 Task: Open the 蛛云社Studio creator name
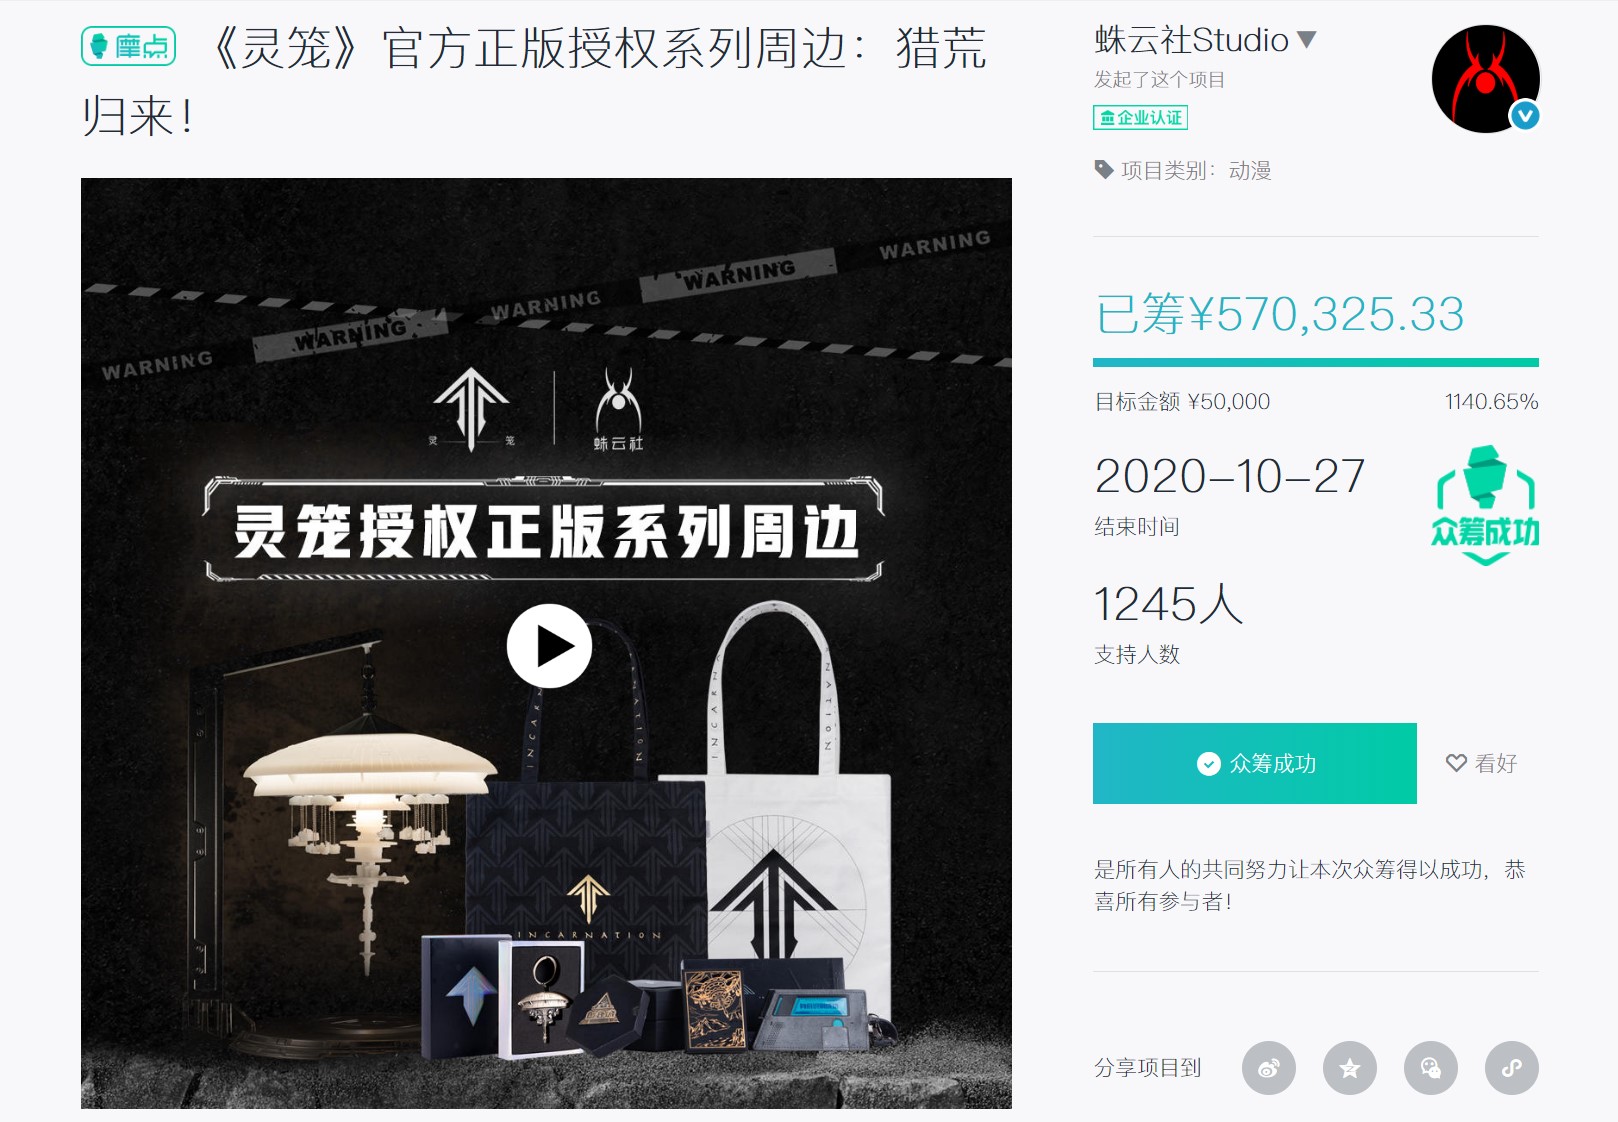pos(1191,40)
